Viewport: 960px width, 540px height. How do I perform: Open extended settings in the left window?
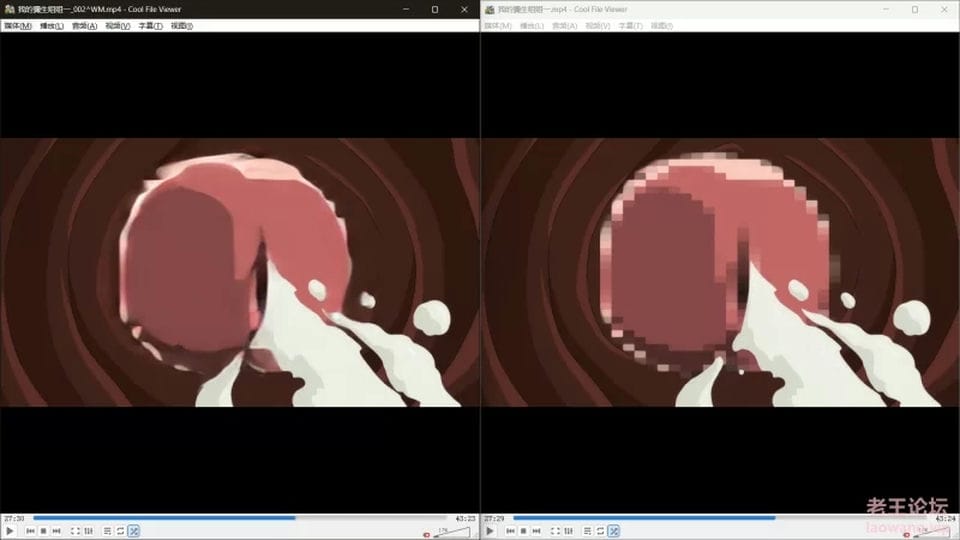(89, 531)
